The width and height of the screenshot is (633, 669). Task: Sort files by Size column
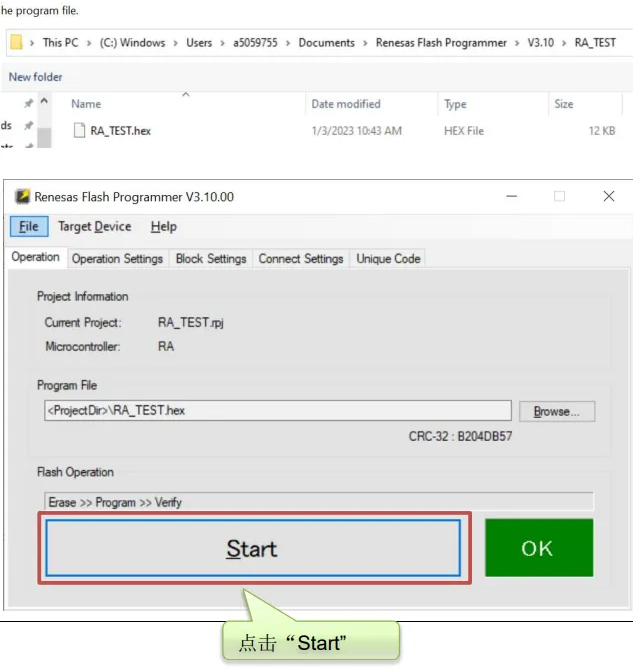[563, 104]
